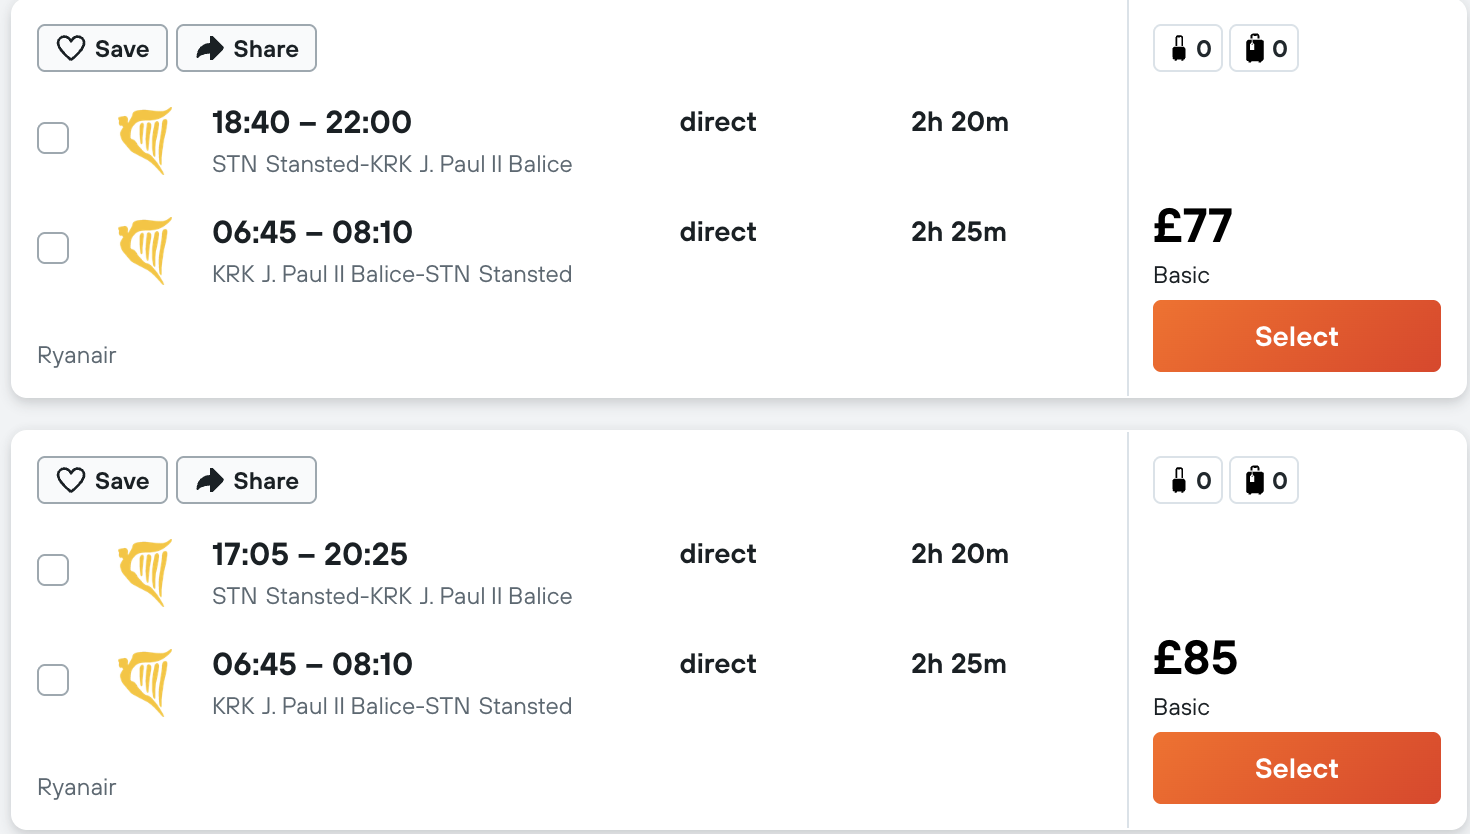Click the £77 price label
Image resolution: width=1470 pixels, height=834 pixels.
point(1192,226)
